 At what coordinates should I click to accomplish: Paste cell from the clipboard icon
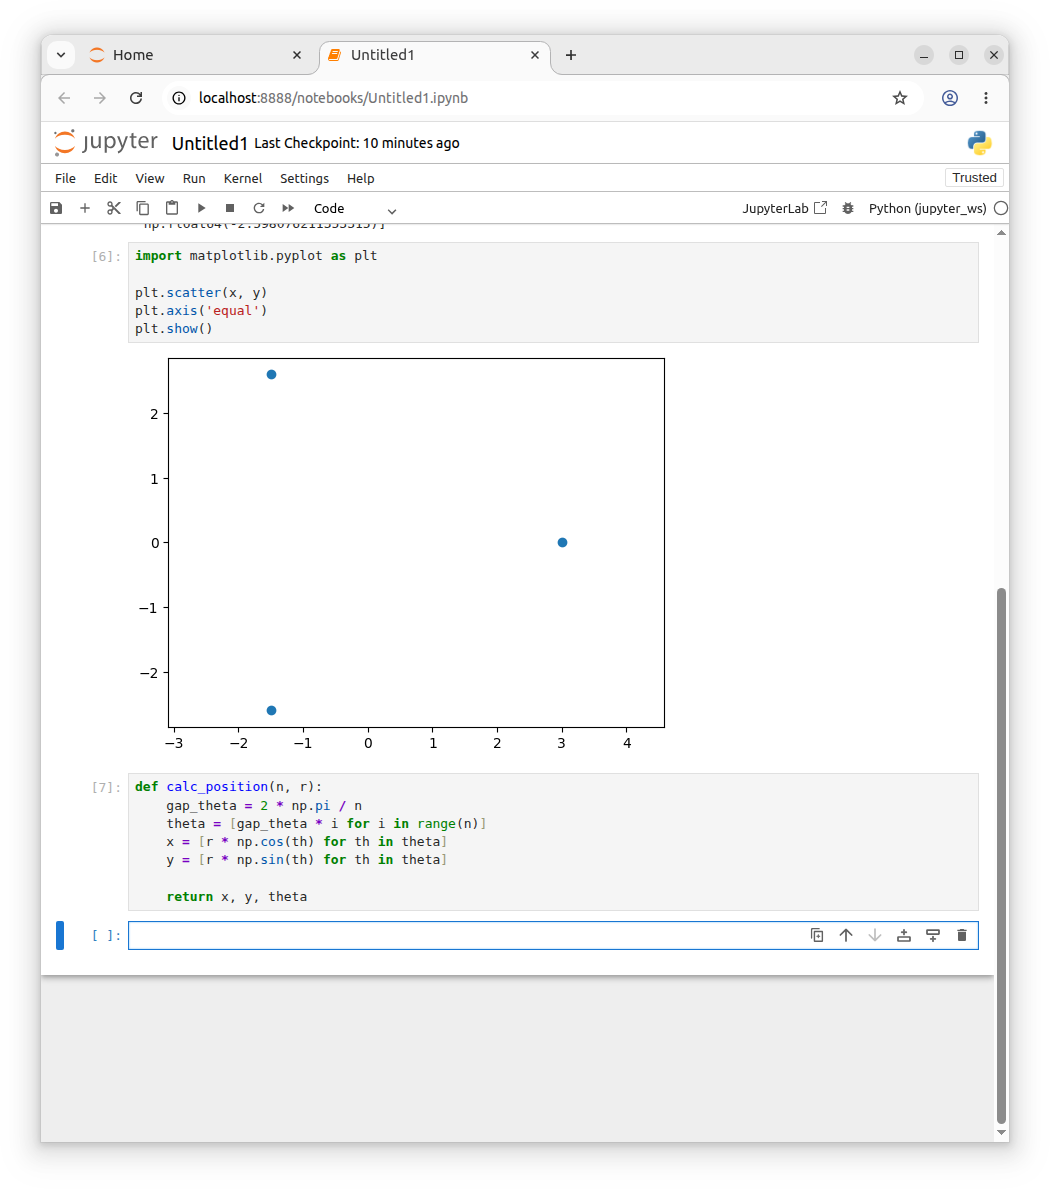(x=172, y=208)
